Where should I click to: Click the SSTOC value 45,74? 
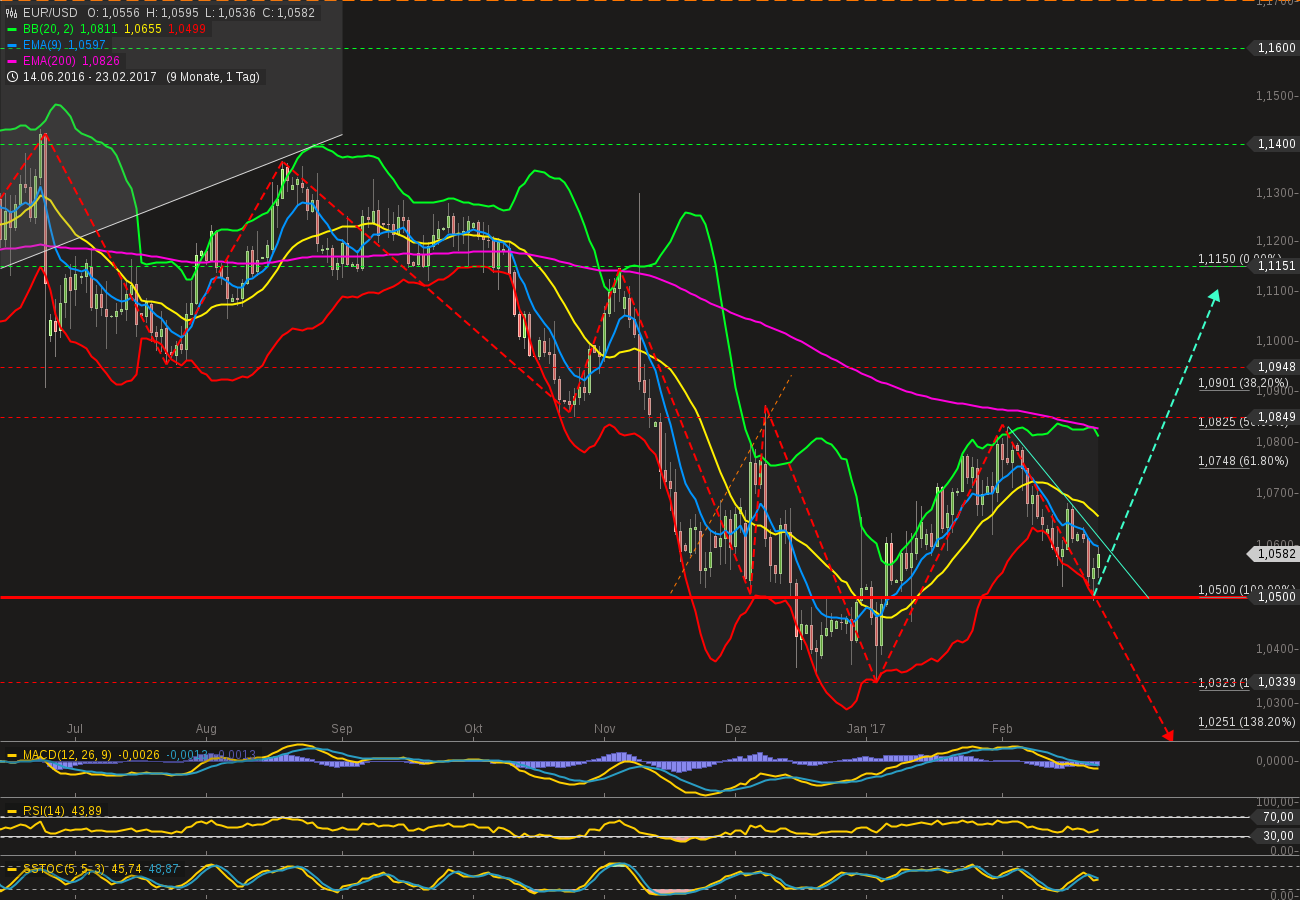coord(126,870)
